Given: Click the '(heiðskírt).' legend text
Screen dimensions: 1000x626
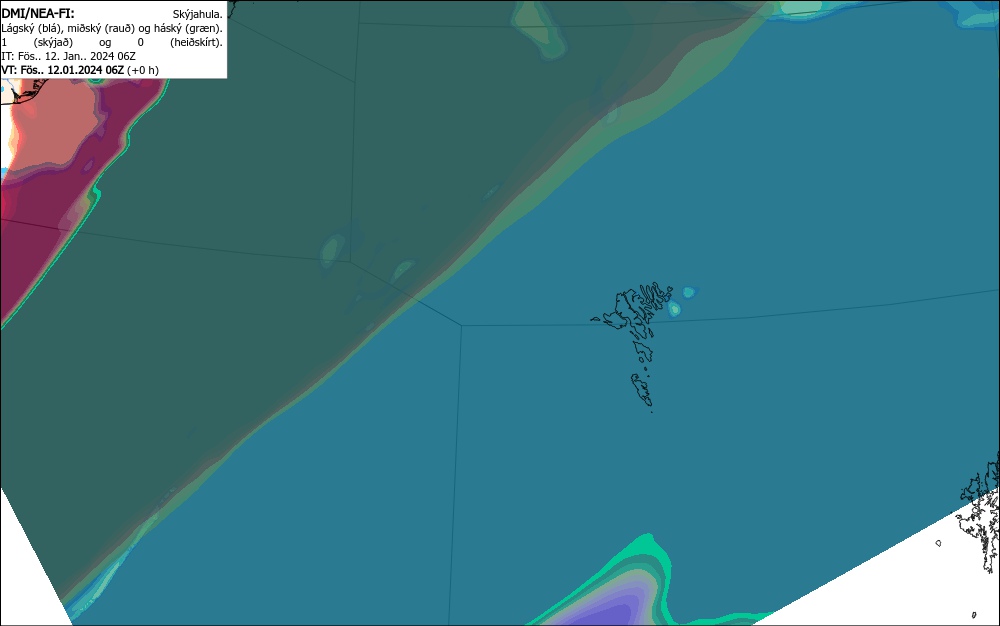Looking at the screenshot, I should click(196, 42).
